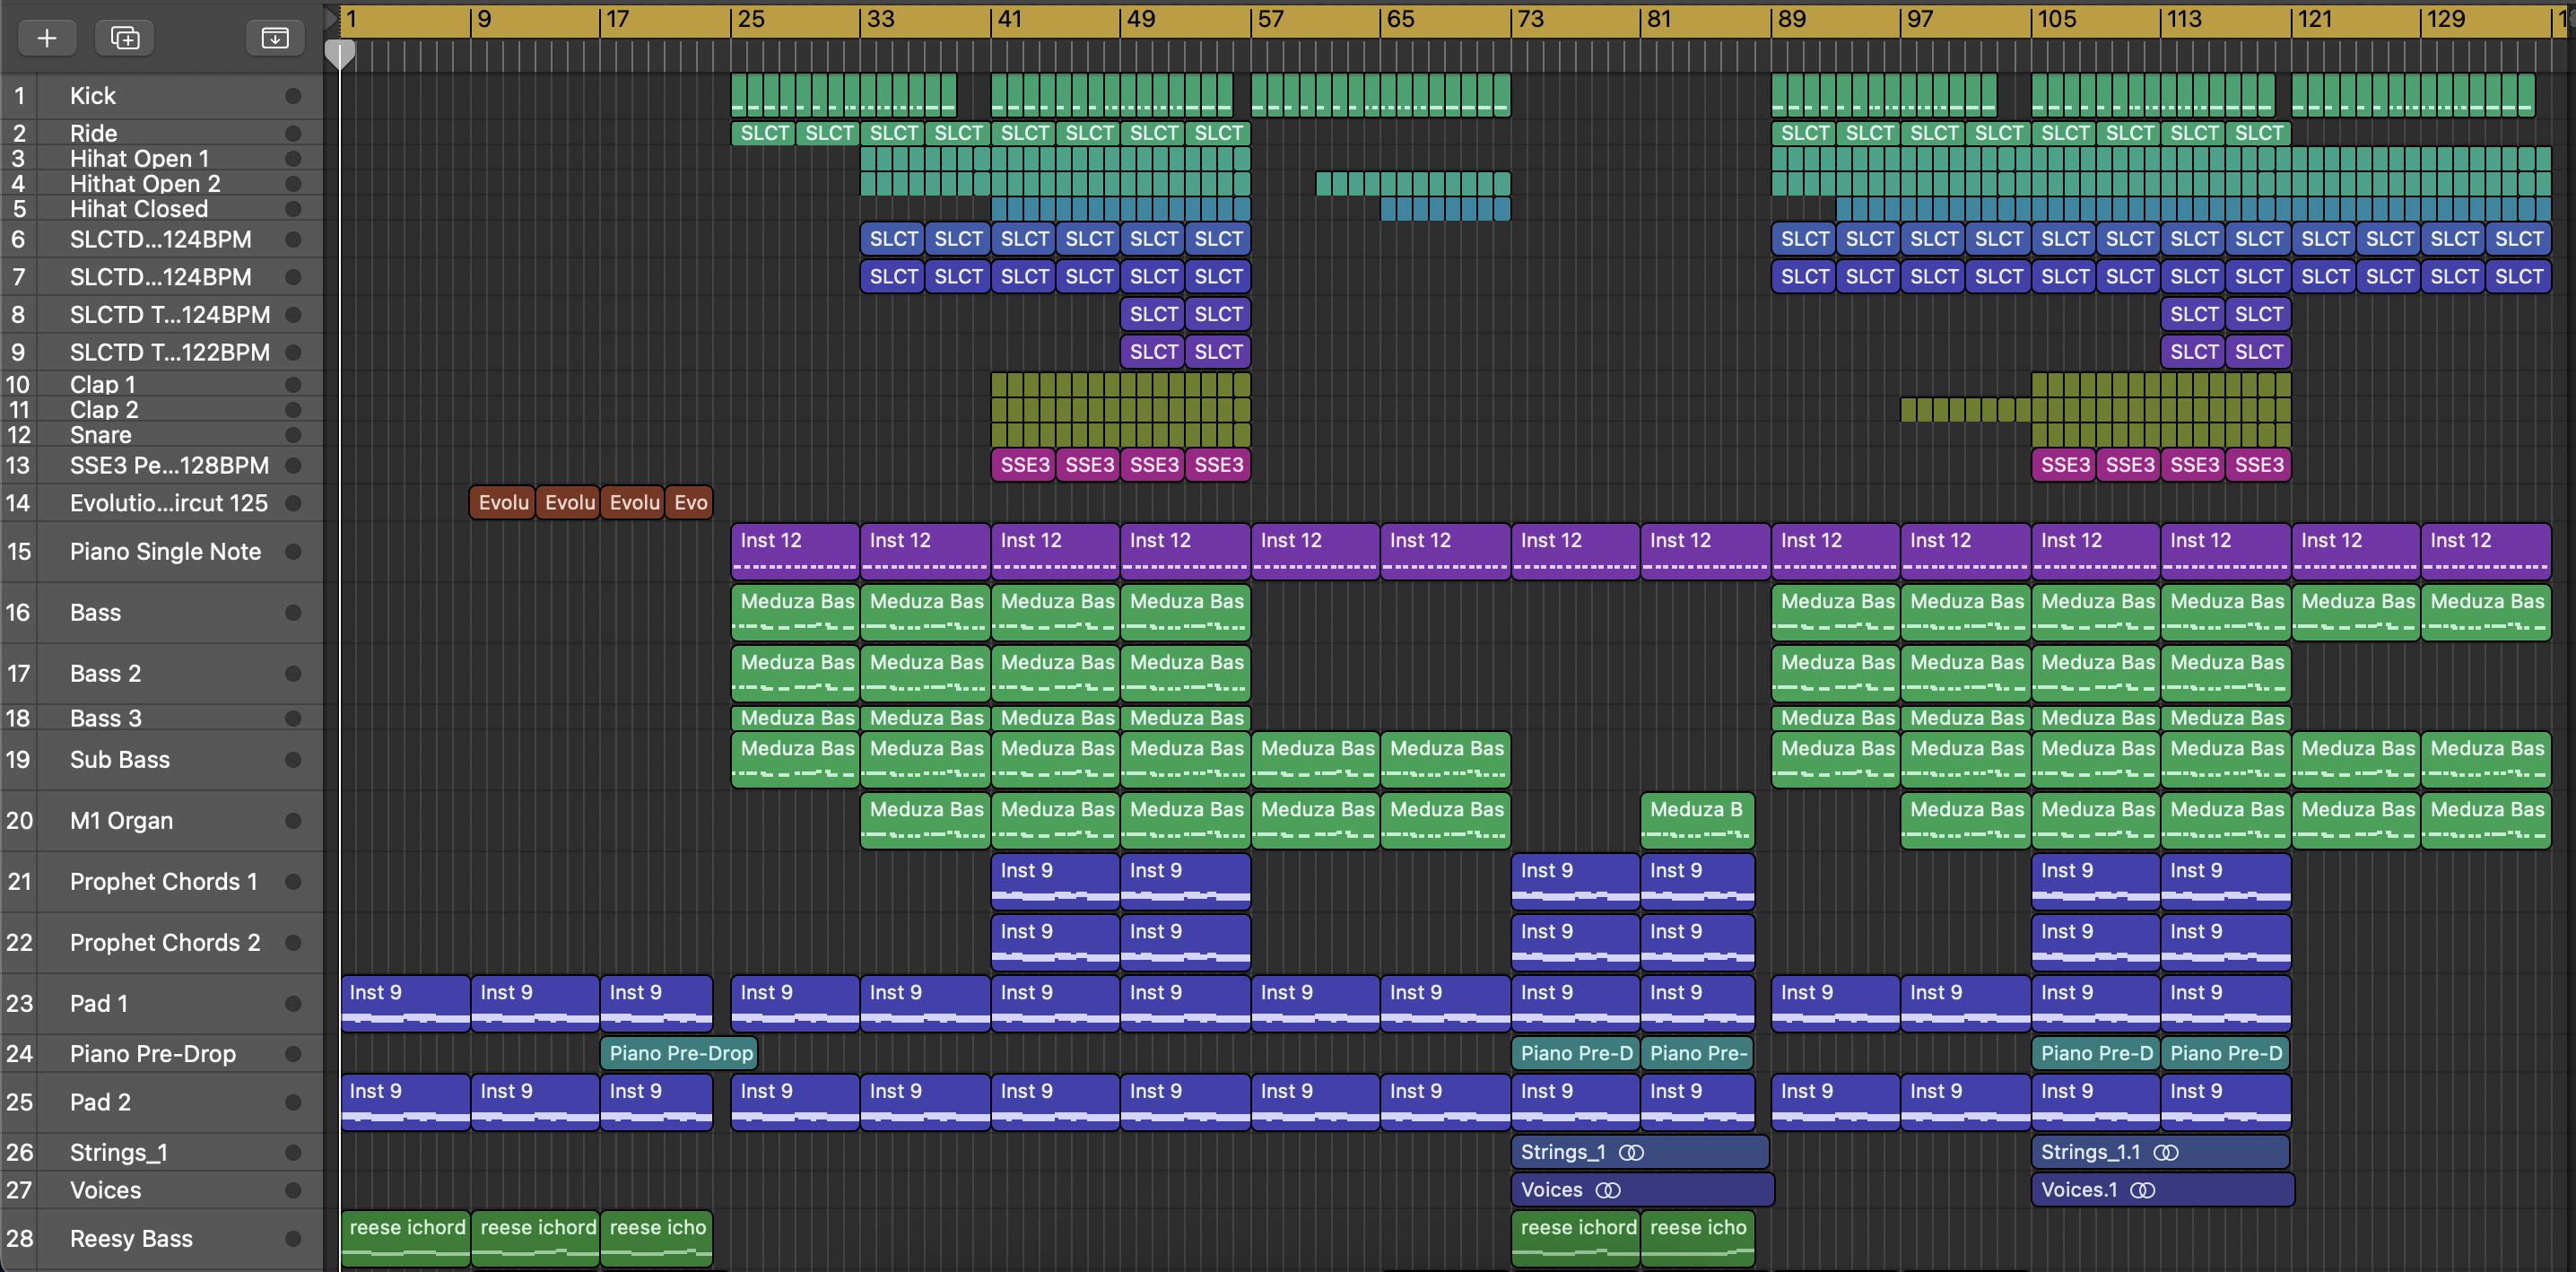This screenshot has width=2576, height=1272.
Task: Click the playhead handle in the ruler
Action: (340, 53)
